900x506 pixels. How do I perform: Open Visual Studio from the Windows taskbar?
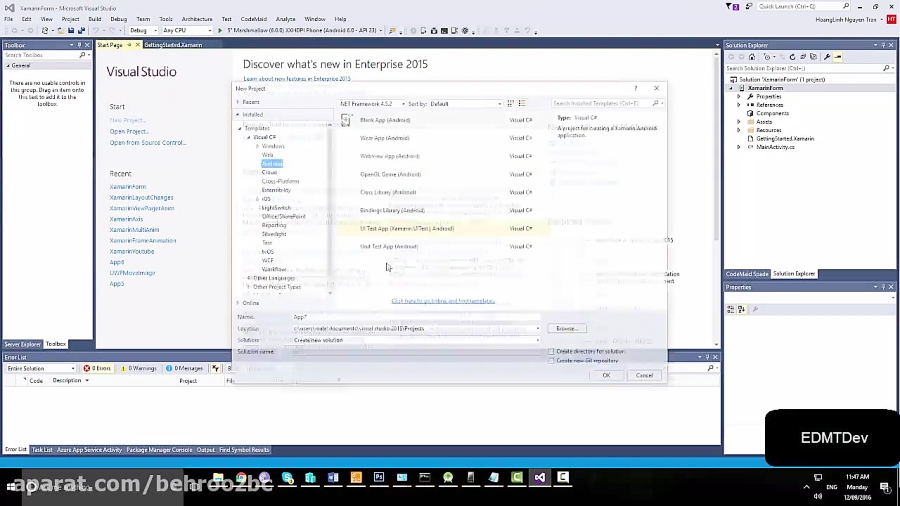coord(540,478)
